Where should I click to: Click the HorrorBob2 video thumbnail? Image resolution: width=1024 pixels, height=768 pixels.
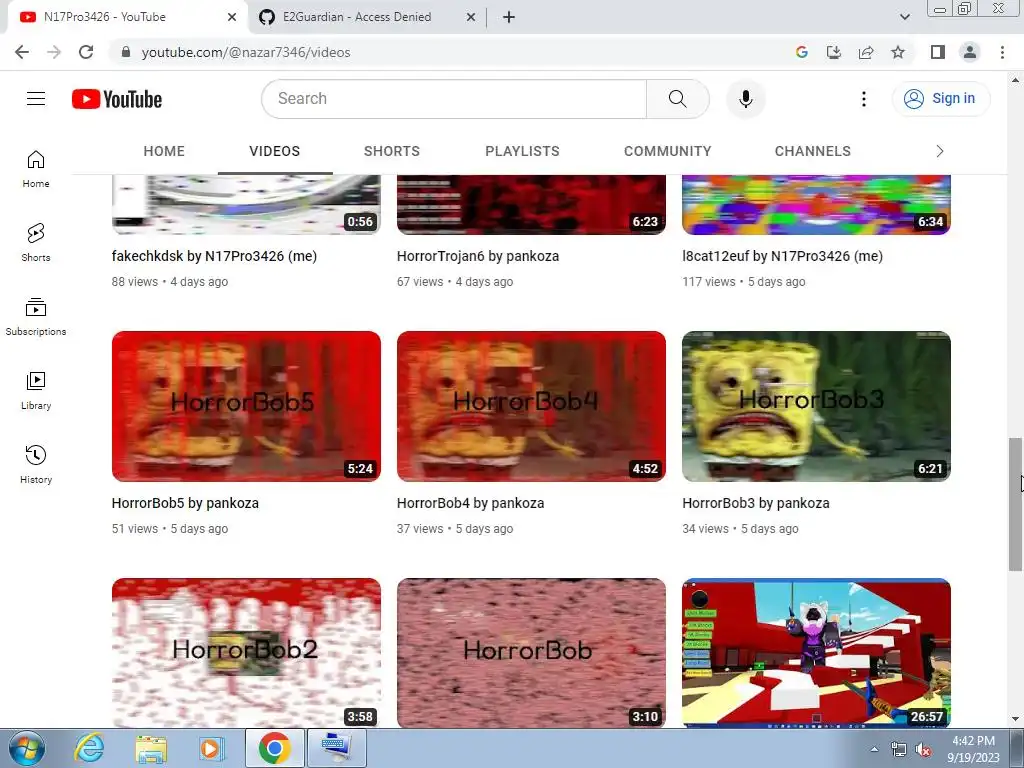246,653
